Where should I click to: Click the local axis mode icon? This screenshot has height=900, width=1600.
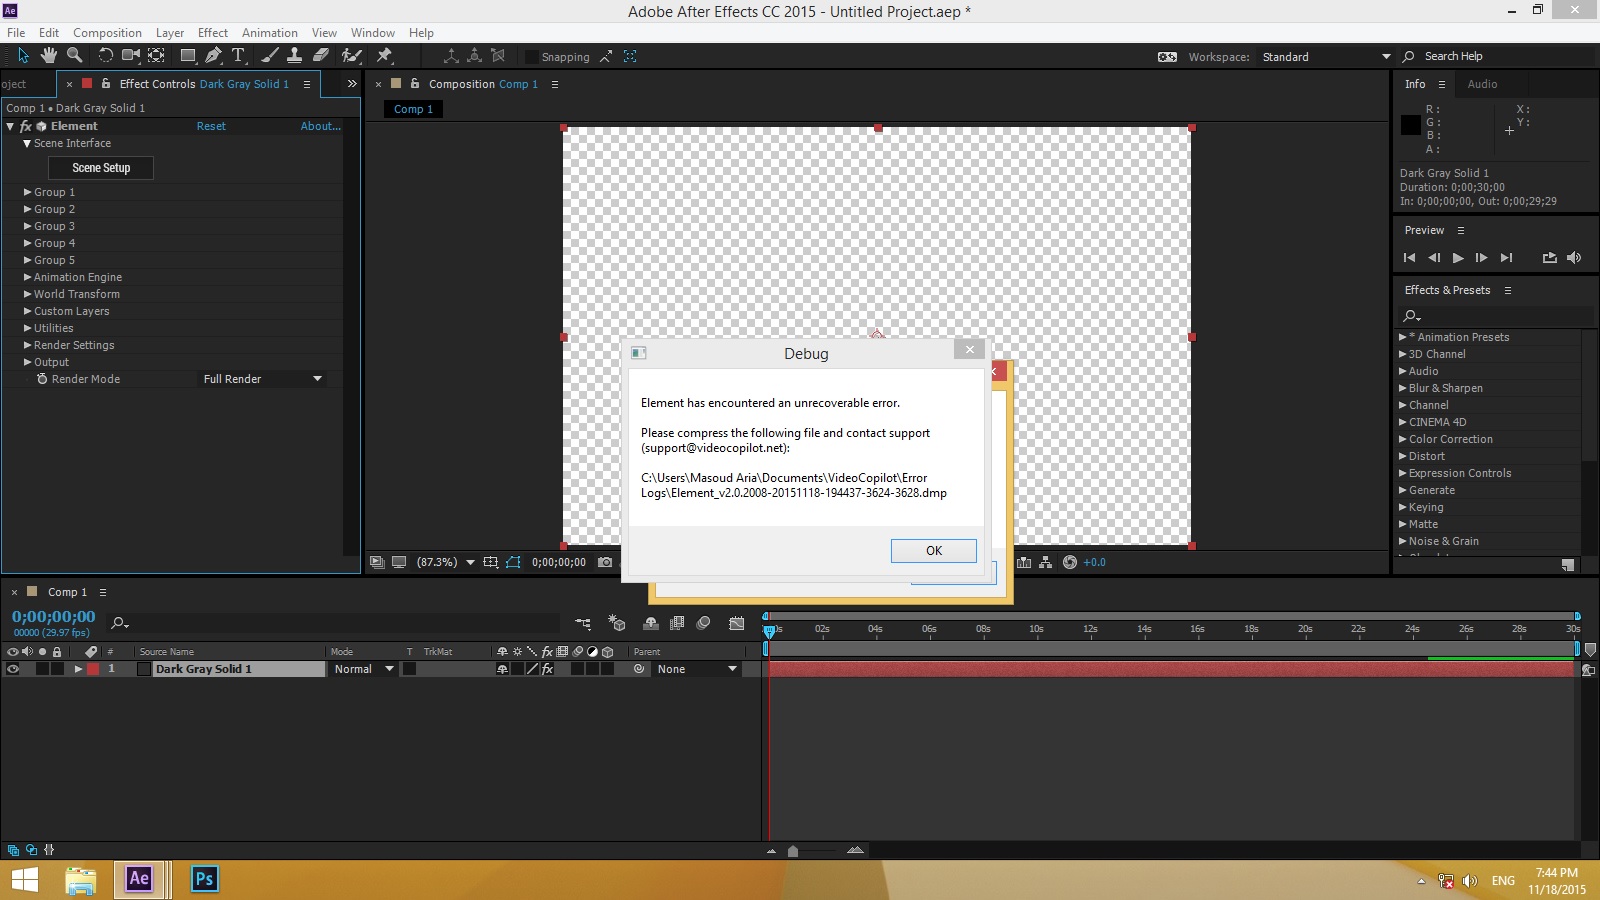coord(451,56)
